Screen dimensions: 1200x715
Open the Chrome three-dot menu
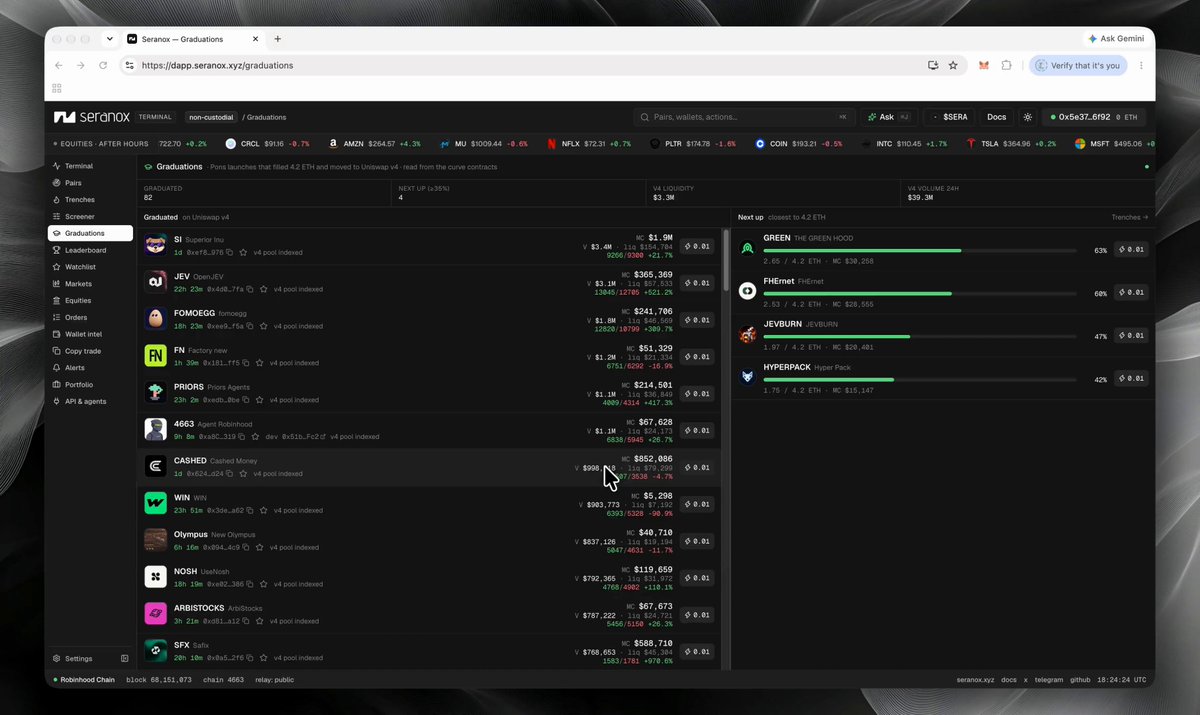point(1141,65)
